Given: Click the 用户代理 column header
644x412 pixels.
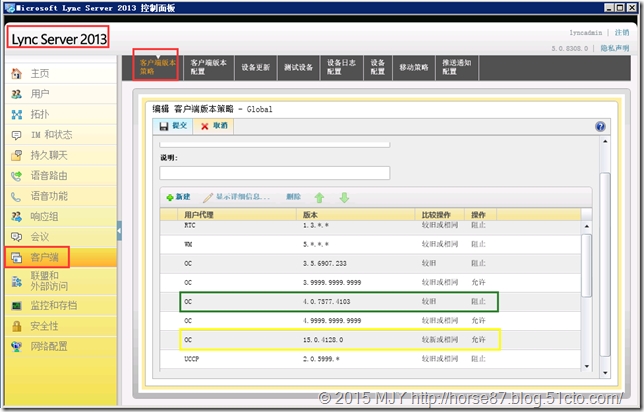Looking at the screenshot, I should (237, 214).
